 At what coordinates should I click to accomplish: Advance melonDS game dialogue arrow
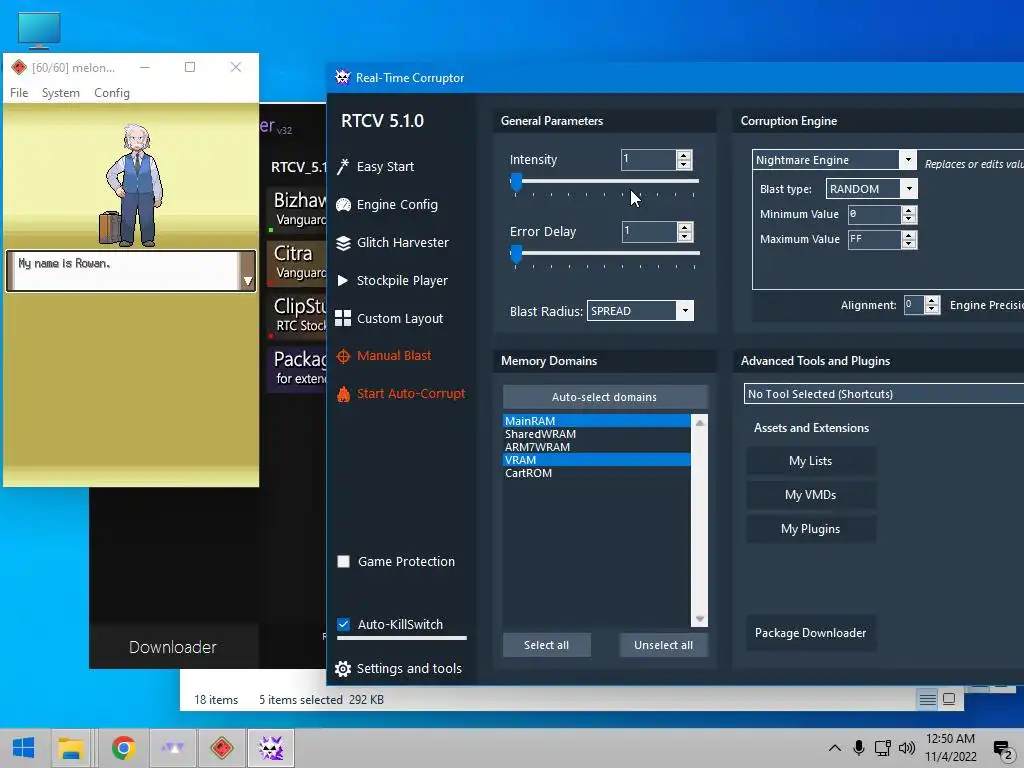click(x=248, y=281)
